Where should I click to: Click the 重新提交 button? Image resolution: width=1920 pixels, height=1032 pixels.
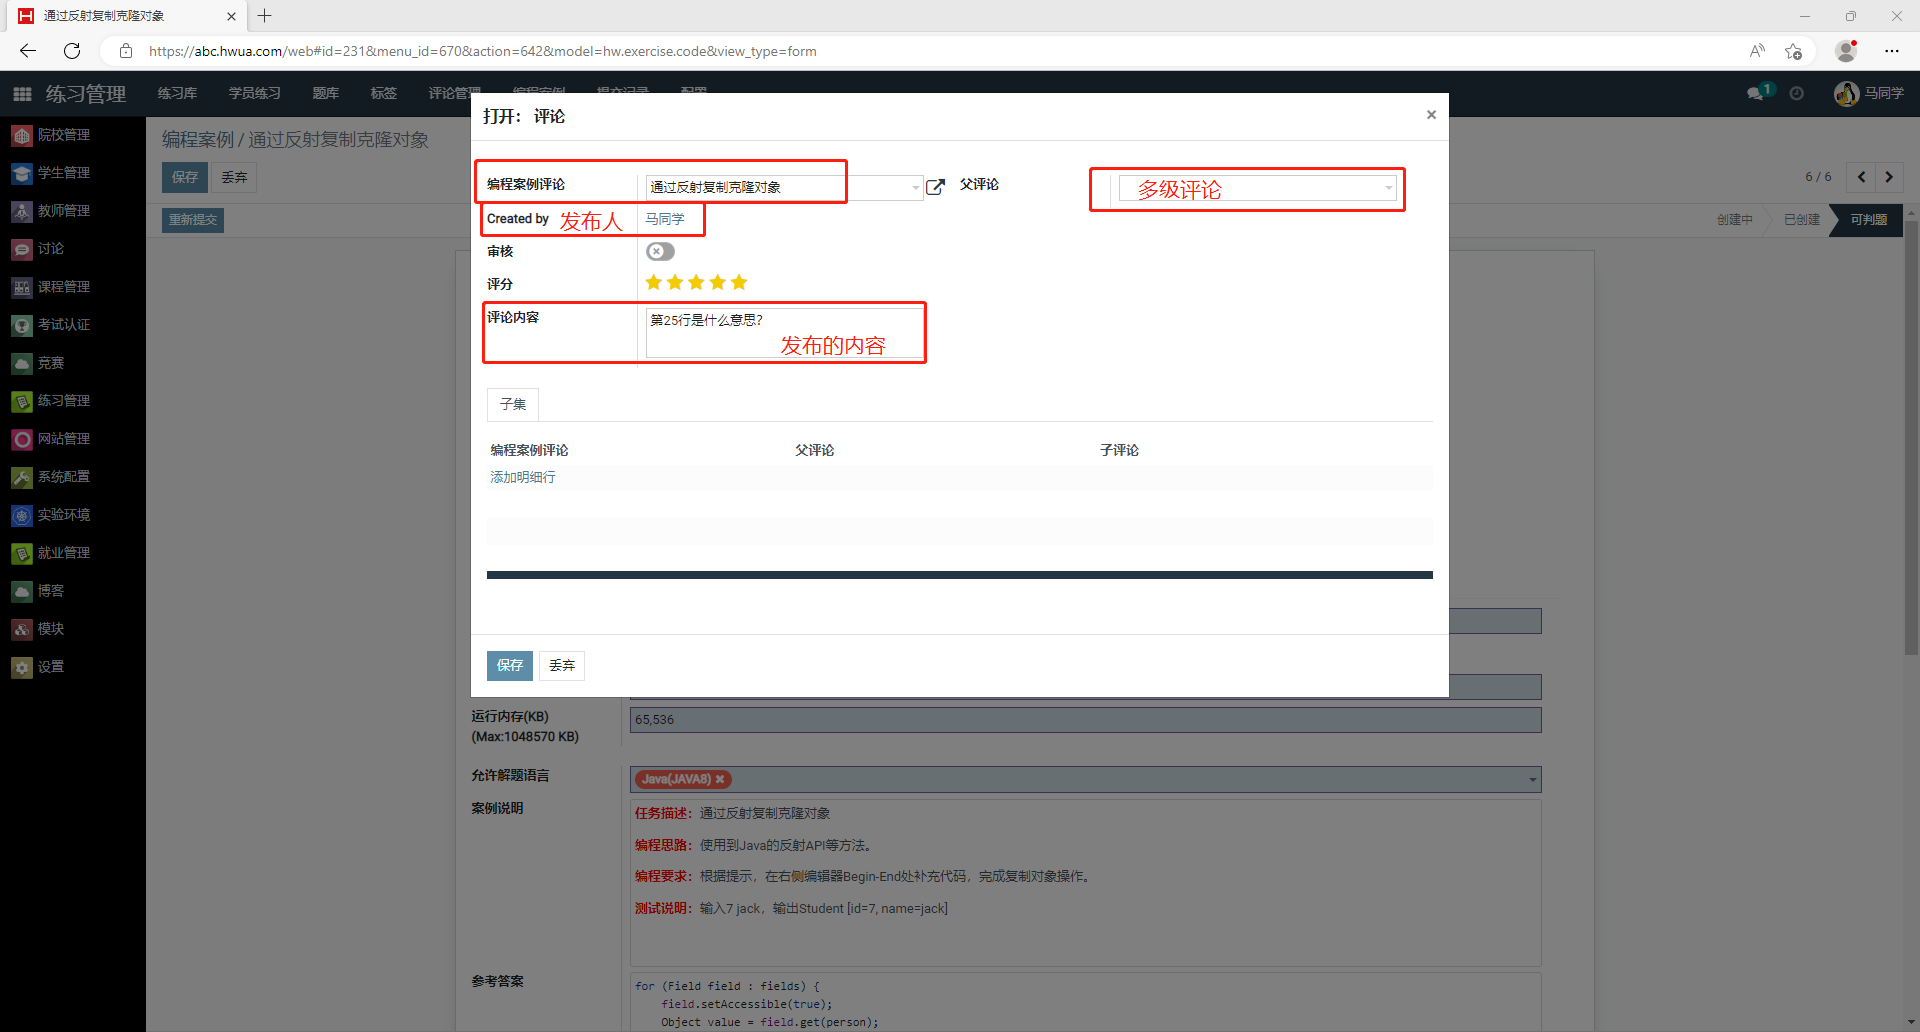click(x=193, y=220)
